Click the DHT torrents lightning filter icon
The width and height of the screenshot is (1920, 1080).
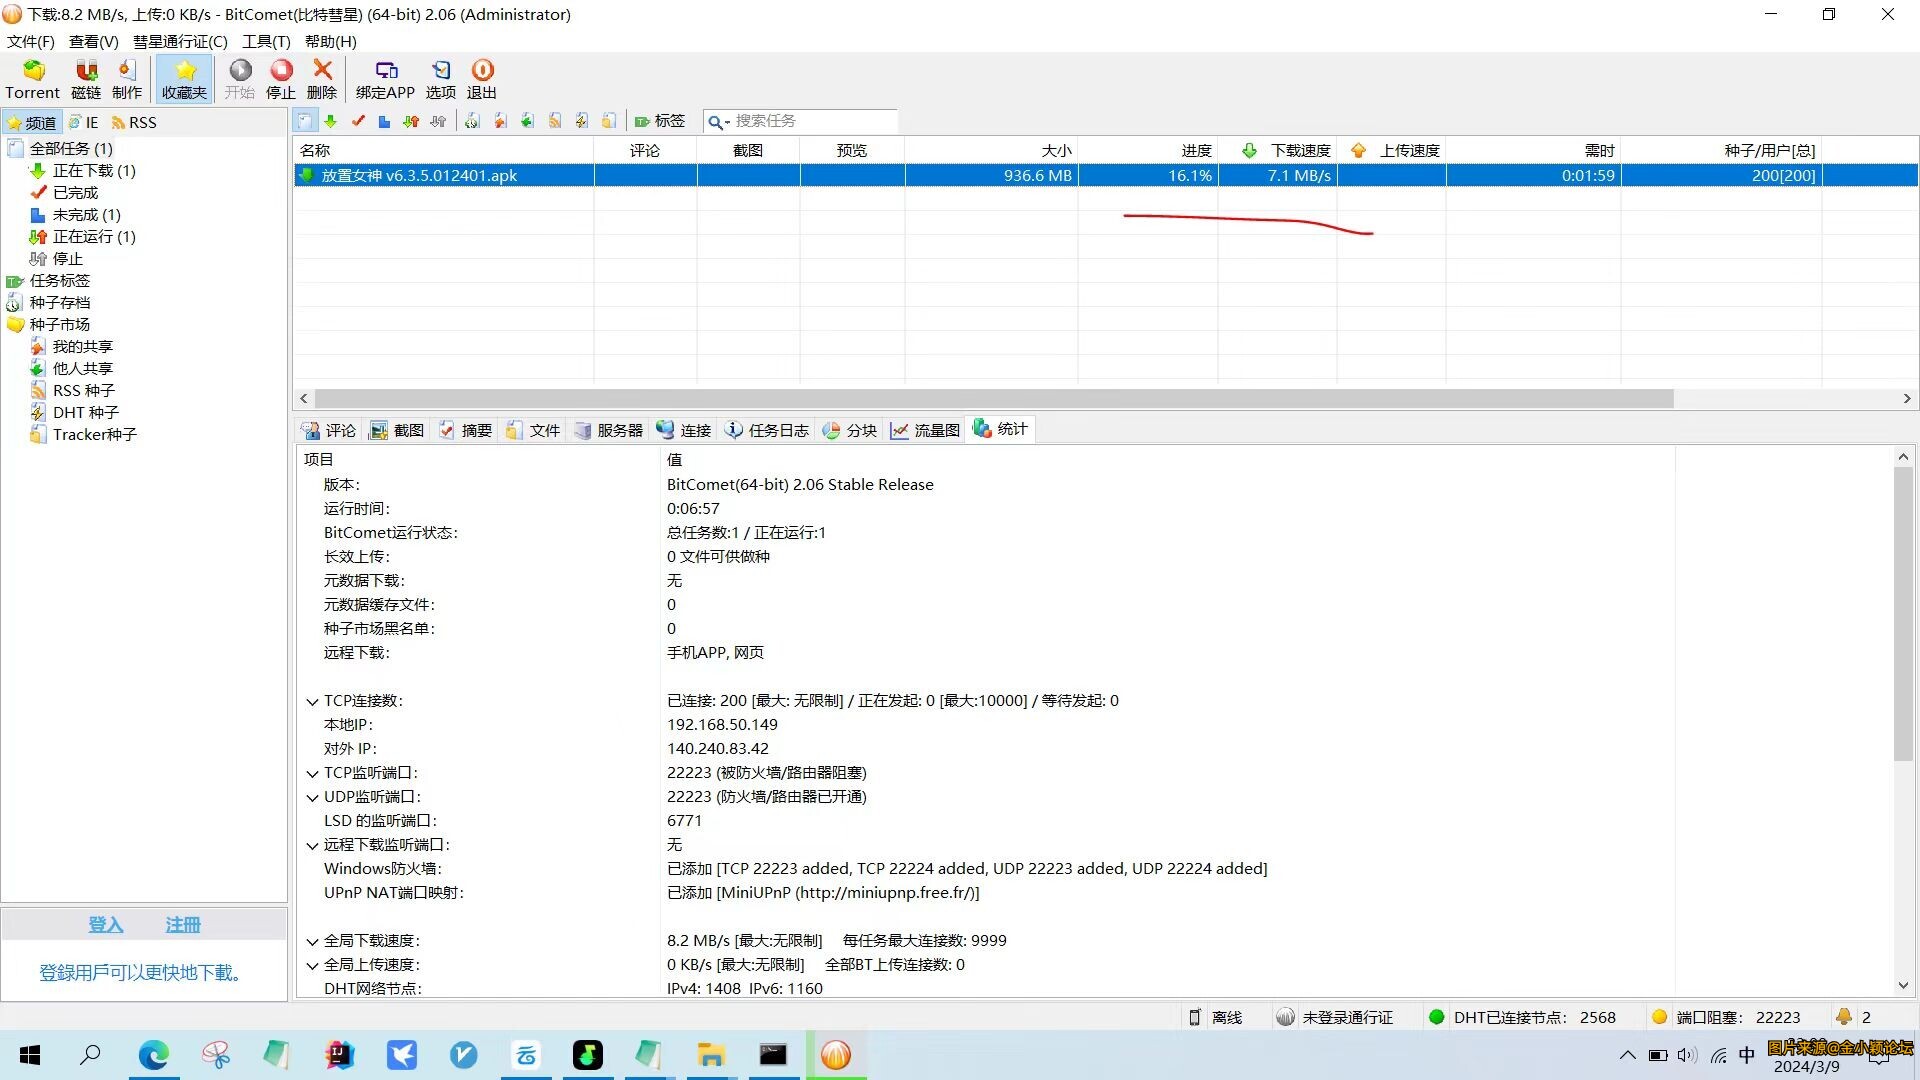[x=582, y=121]
